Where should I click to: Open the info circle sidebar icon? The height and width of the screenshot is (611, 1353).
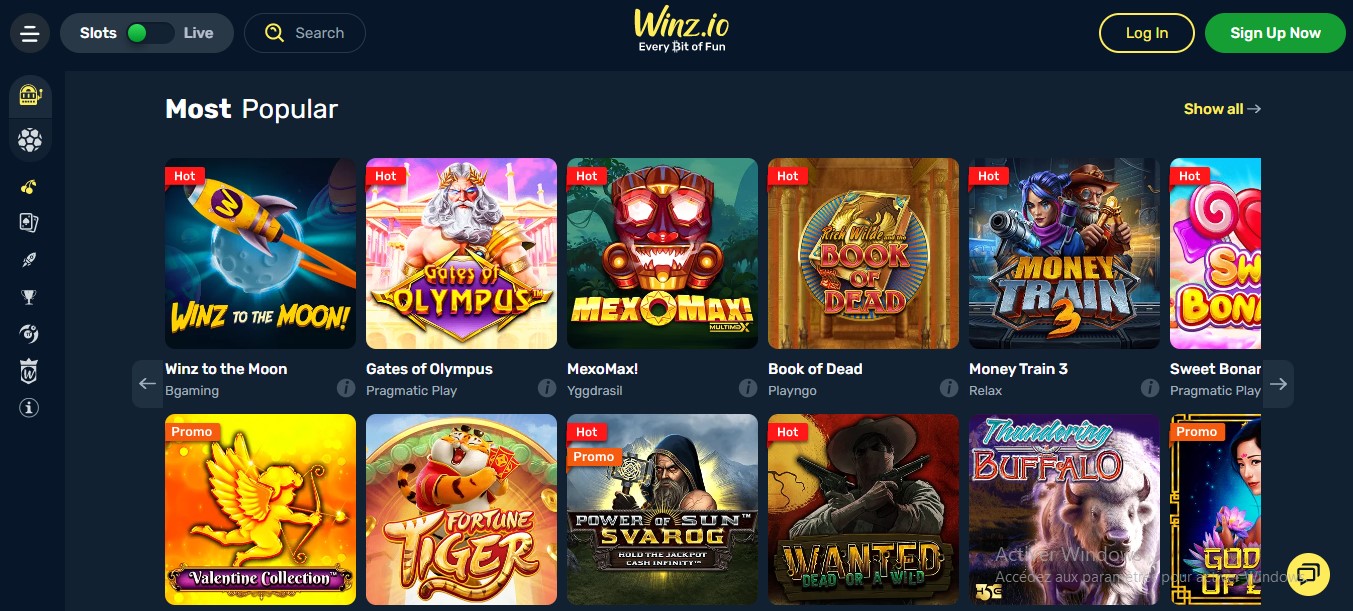tap(29, 408)
